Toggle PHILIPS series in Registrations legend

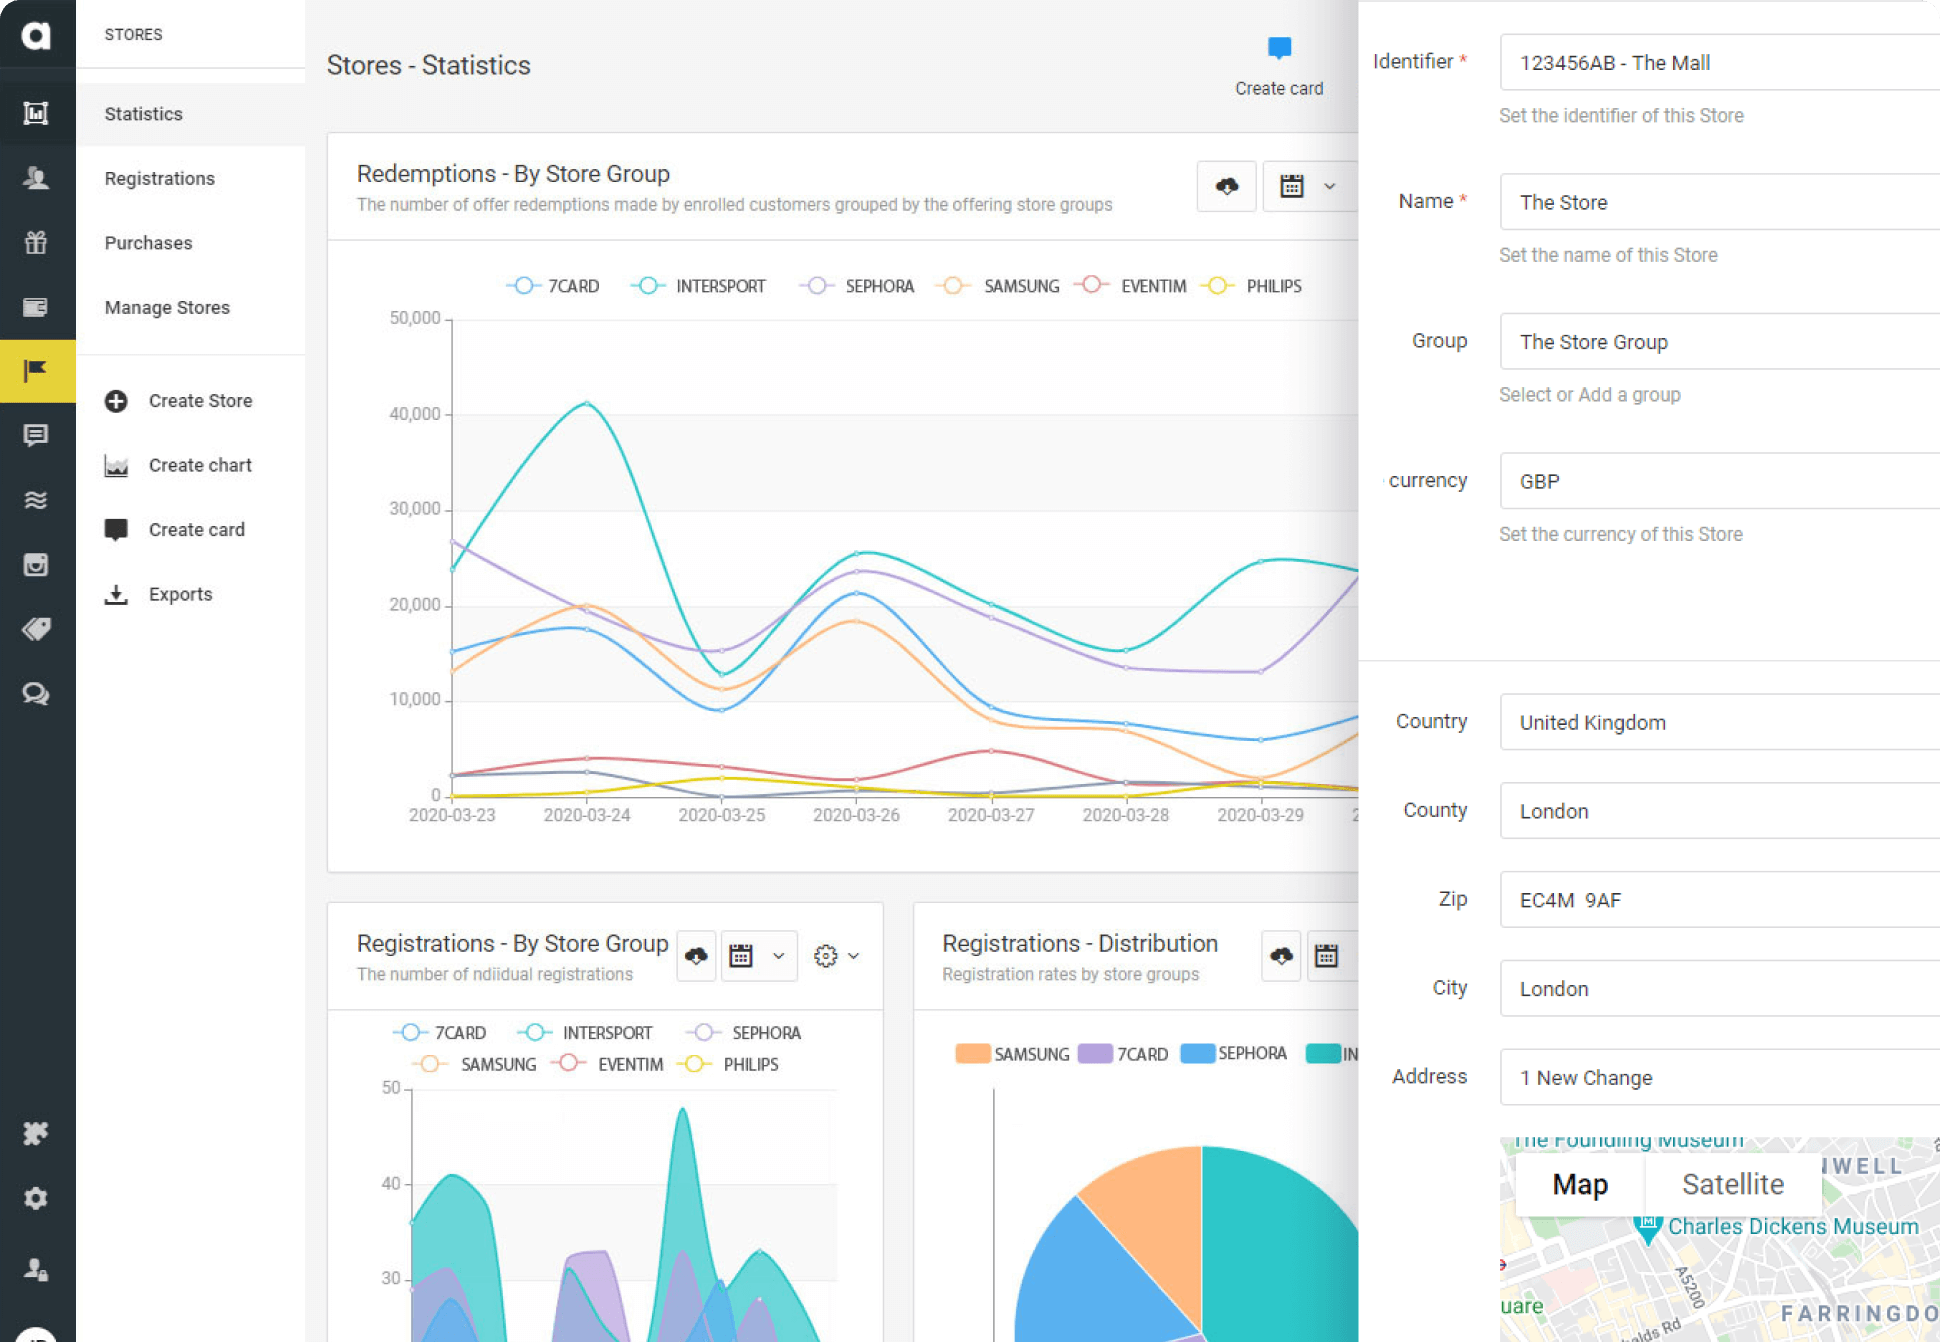(728, 1064)
